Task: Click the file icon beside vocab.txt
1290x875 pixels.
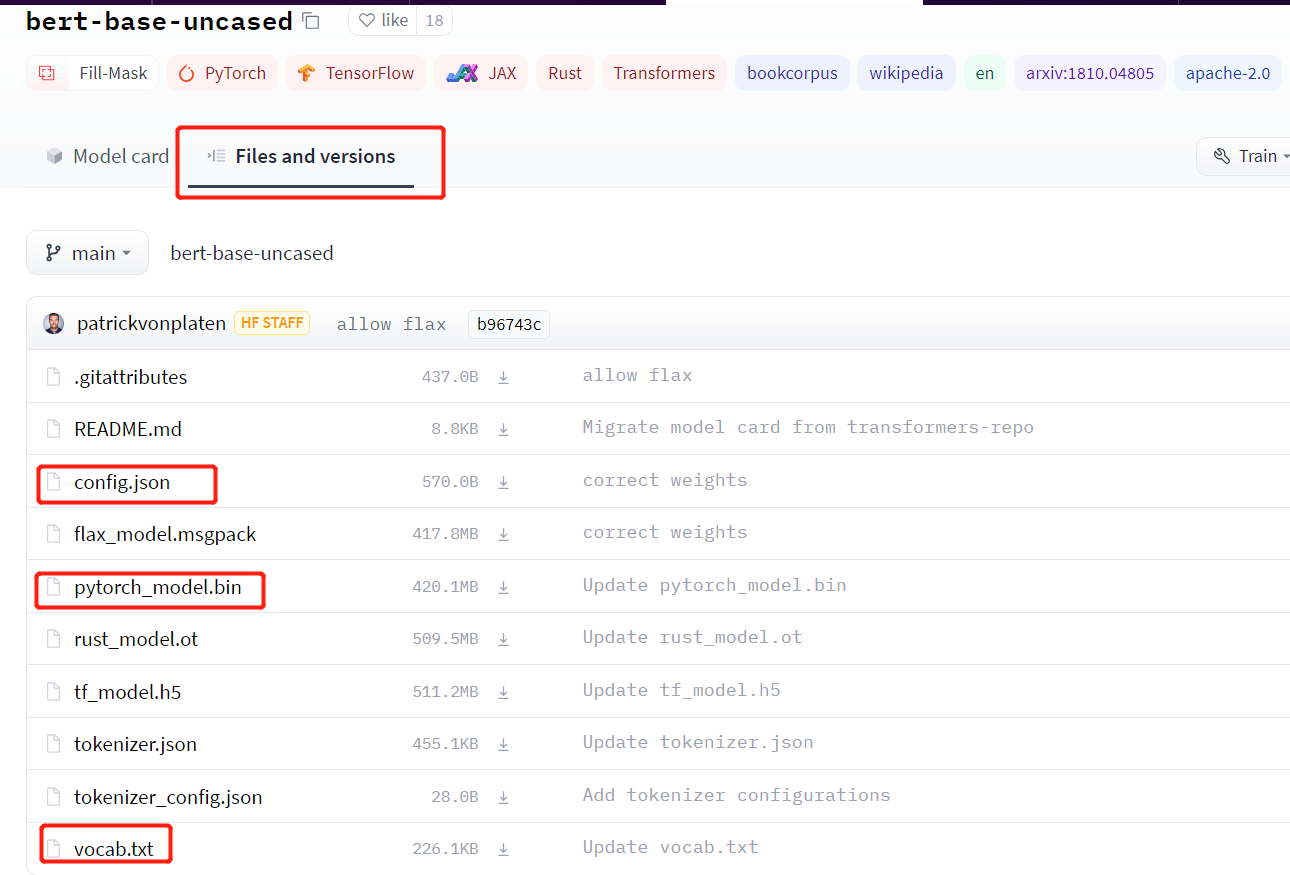Action: click(x=54, y=849)
